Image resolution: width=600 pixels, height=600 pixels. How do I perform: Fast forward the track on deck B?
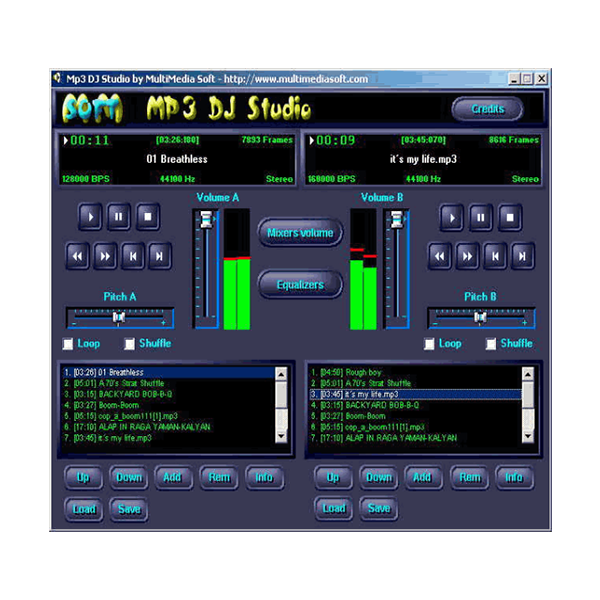coord(467,256)
